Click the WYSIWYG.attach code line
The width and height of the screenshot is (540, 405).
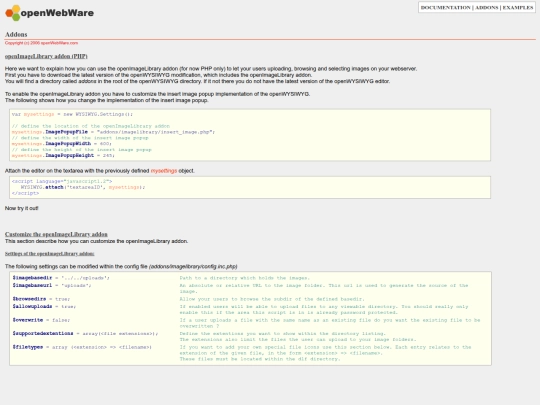coord(83,187)
